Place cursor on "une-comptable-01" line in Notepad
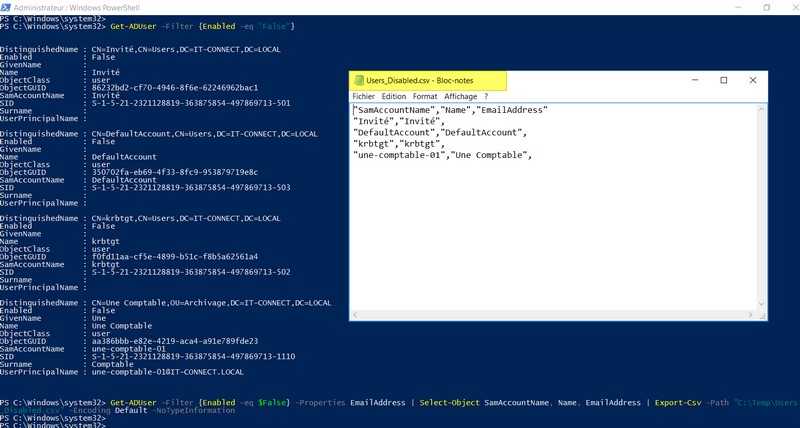This screenshot has width=800, height=428. tap(440, 156)
